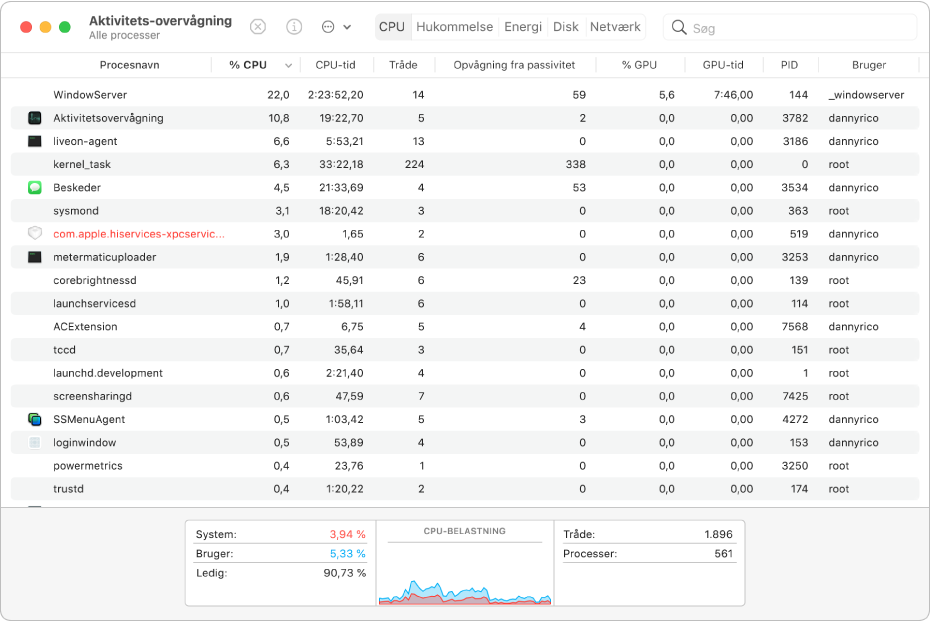931x622 pixels.
Task: Sort by GPU-tid column header
Action: (723, 65)
